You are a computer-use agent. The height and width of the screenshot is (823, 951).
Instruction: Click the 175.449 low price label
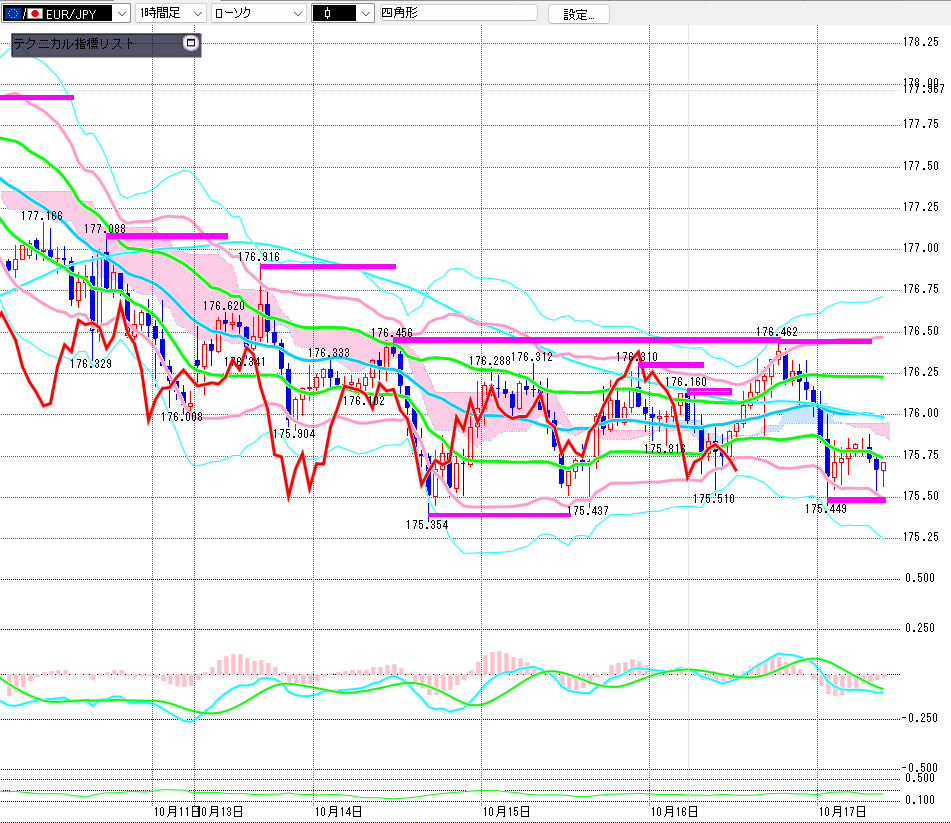point(825,509)
